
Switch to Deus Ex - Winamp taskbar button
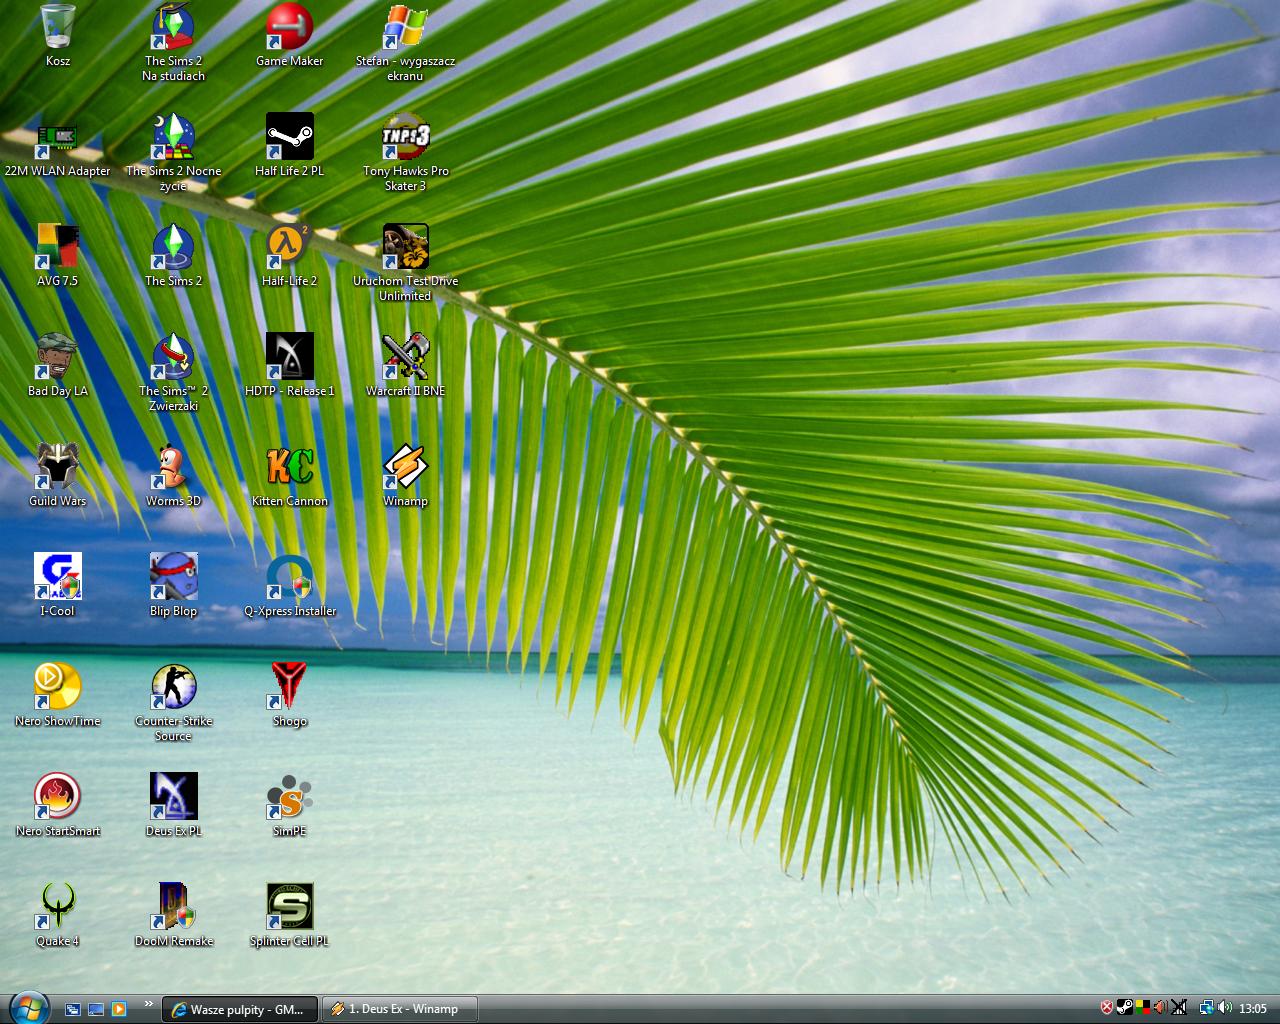click(399, 1009)
